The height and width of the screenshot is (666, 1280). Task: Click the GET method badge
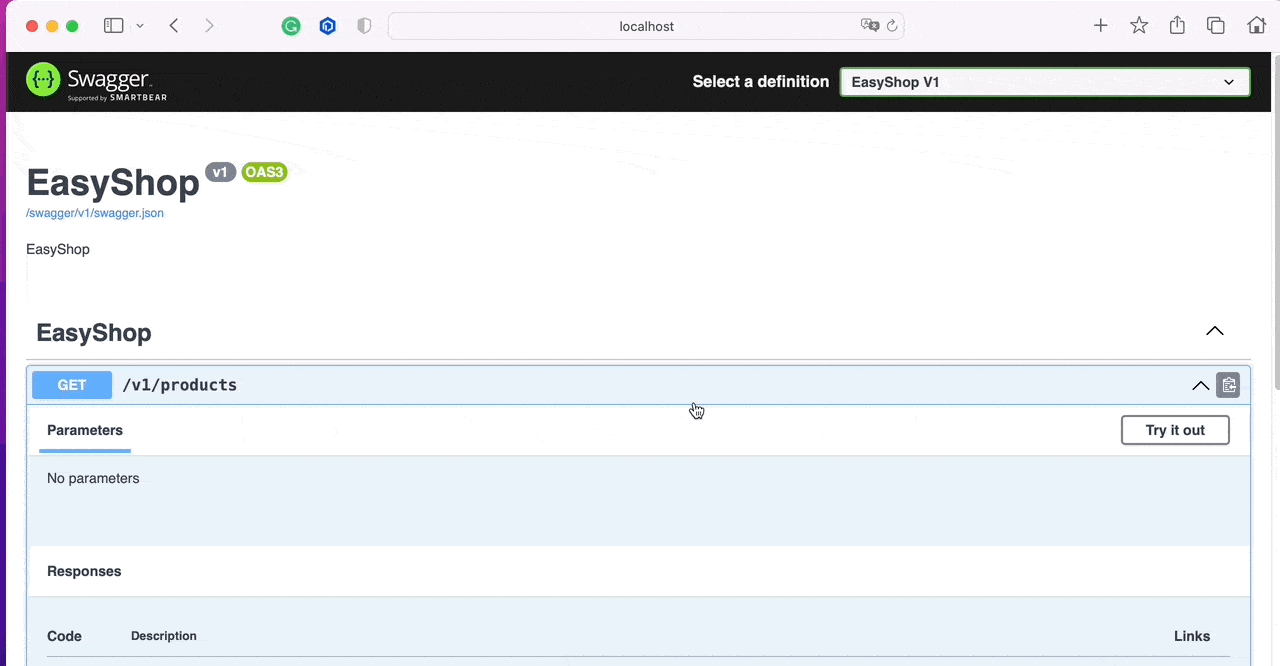pyautogui.click(x=72, y=385)
